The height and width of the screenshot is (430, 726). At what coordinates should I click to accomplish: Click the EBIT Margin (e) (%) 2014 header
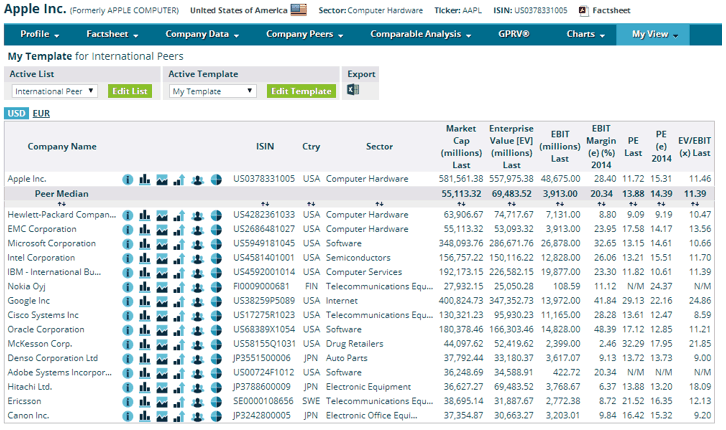pyautogui.click(x=601, y=146)
